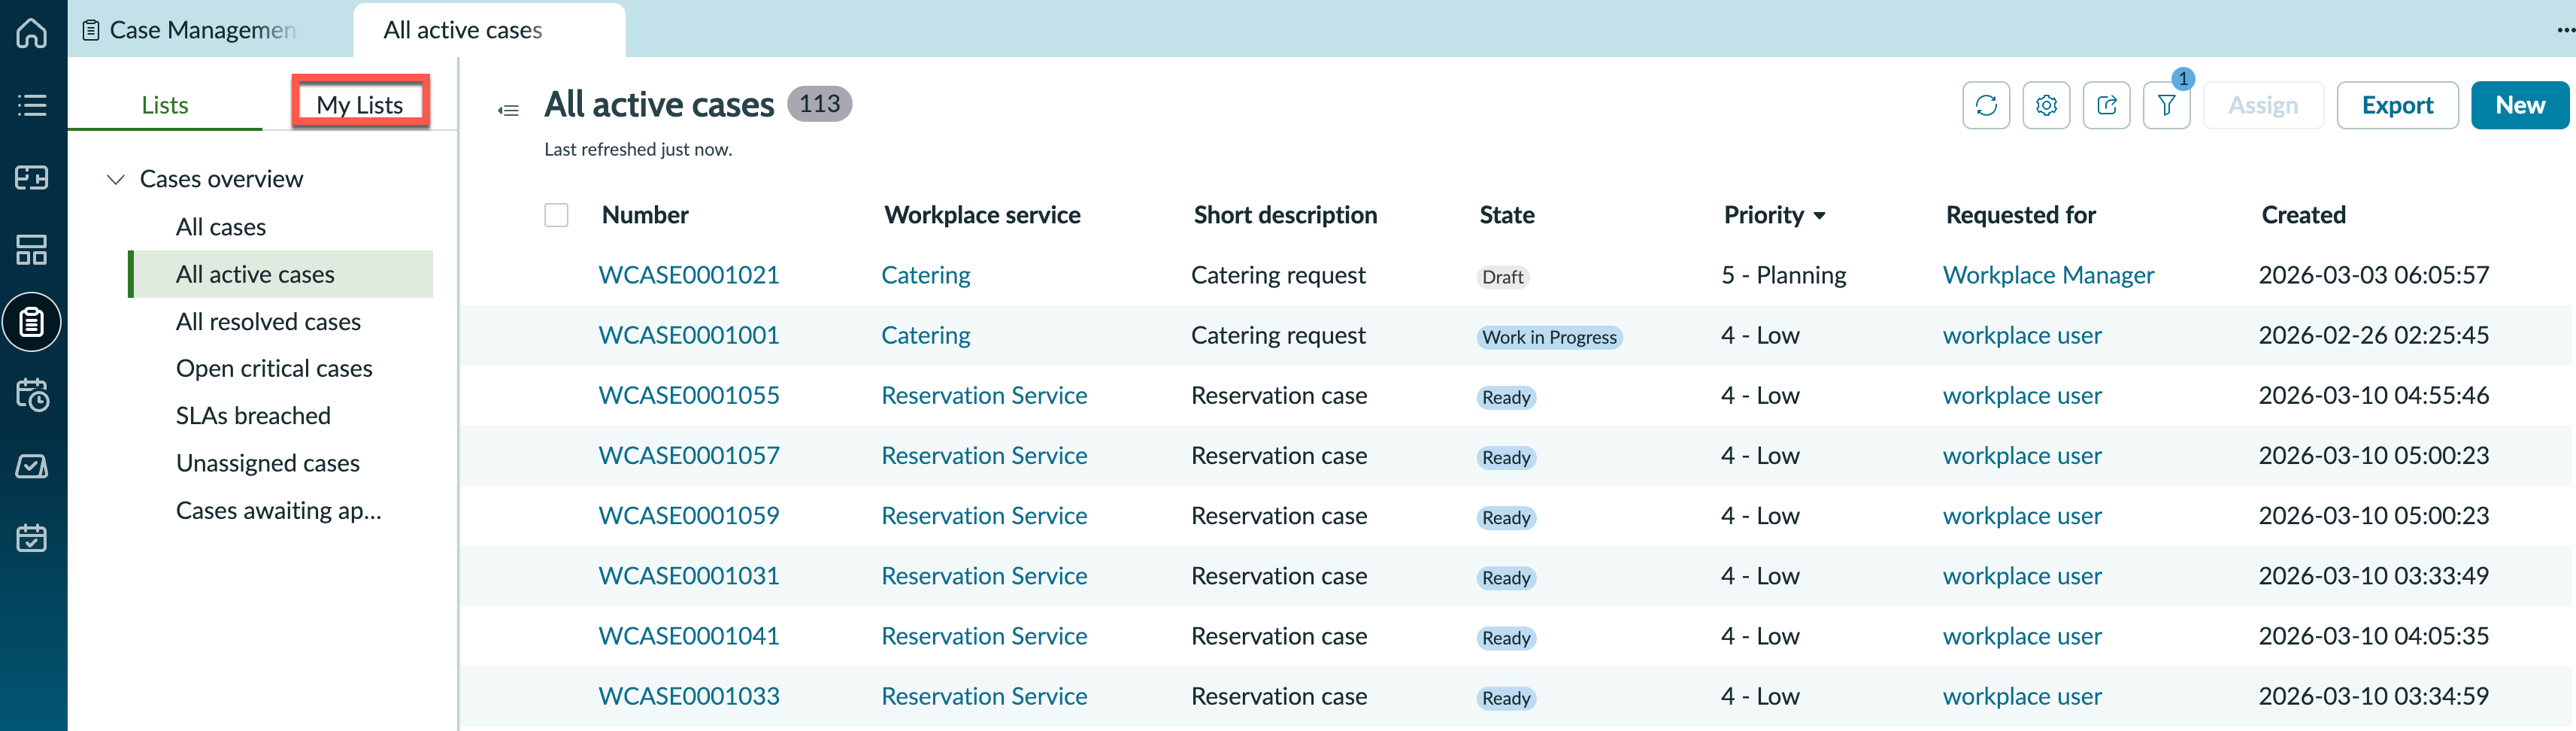This screenshot has height=731, width=2576.
Task: Click the 4 - Low priority for WCASE0001031
Action: pos(1759,575)
